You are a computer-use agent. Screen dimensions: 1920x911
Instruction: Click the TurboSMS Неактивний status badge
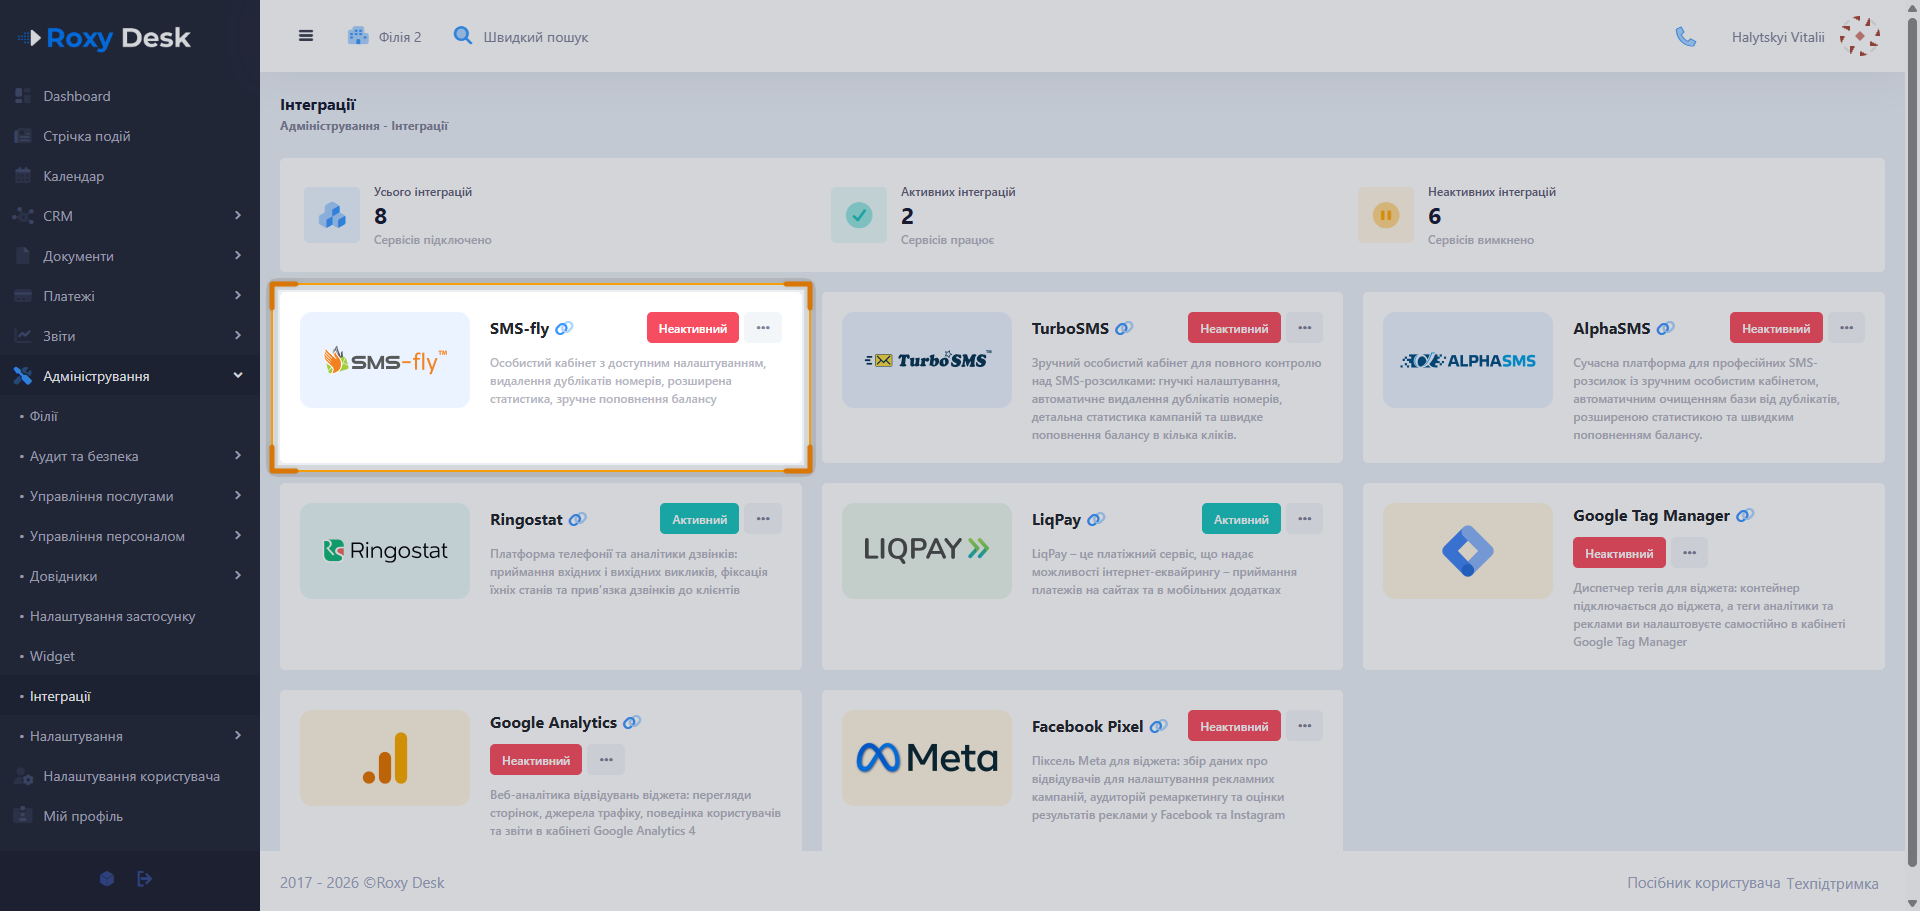[x=1234, y=328]
